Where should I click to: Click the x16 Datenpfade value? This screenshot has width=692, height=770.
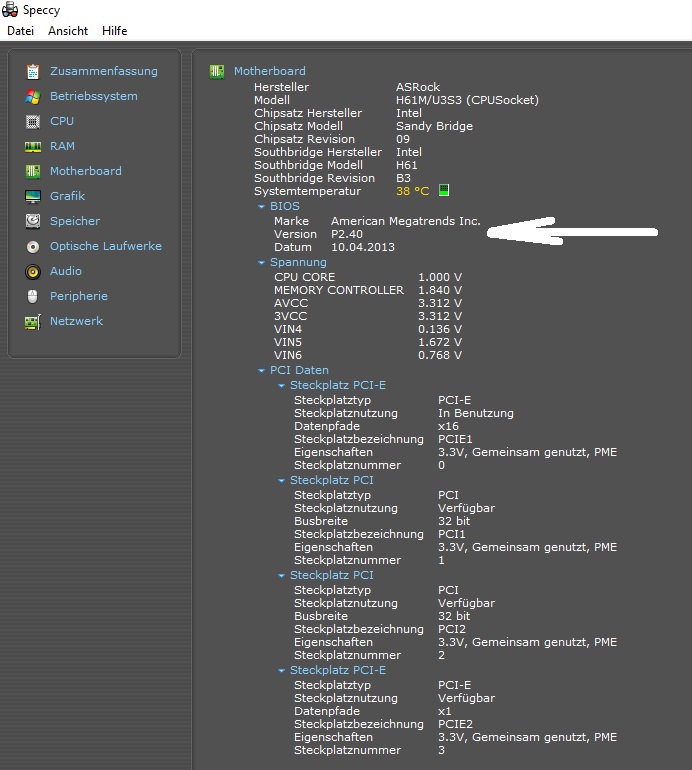pos(448,426)
